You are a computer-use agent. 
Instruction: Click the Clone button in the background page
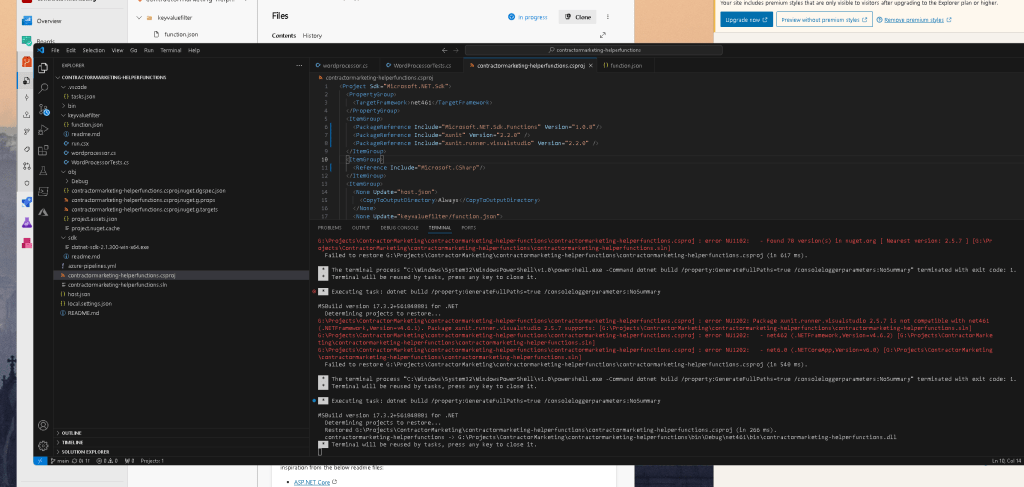click(577, 17)
